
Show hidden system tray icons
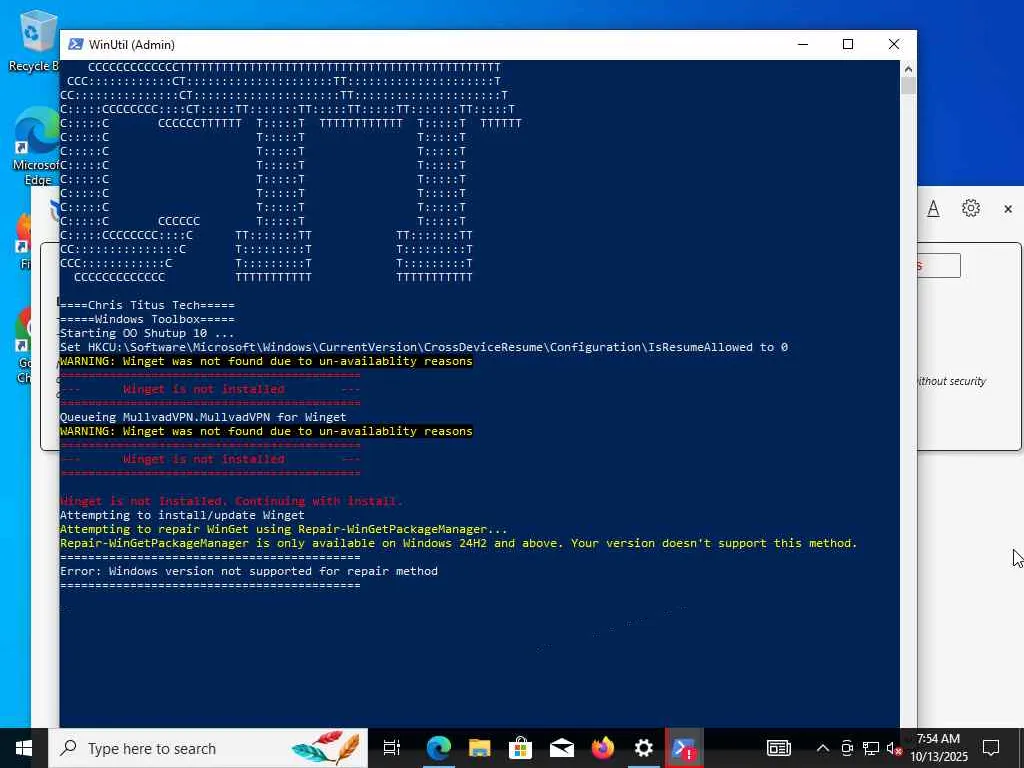(823, 748)
